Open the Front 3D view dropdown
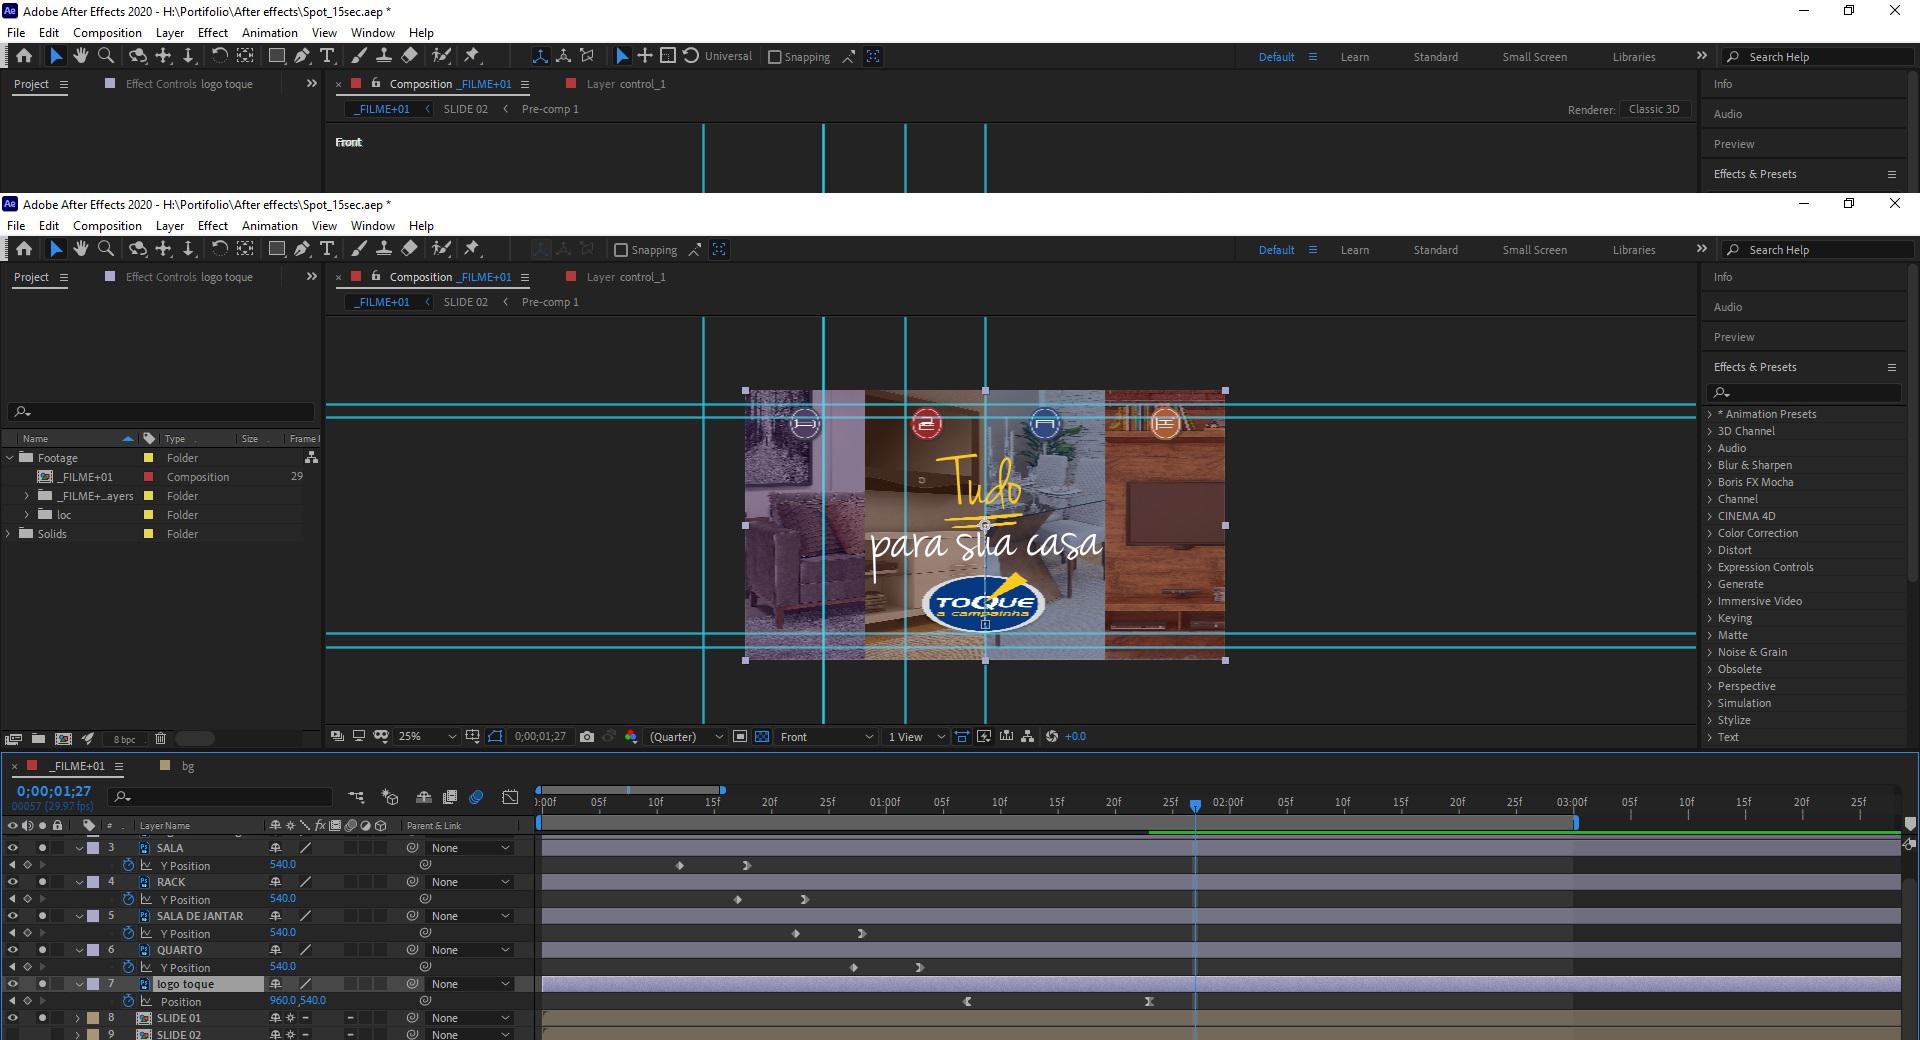 click(x=826, y=737)
